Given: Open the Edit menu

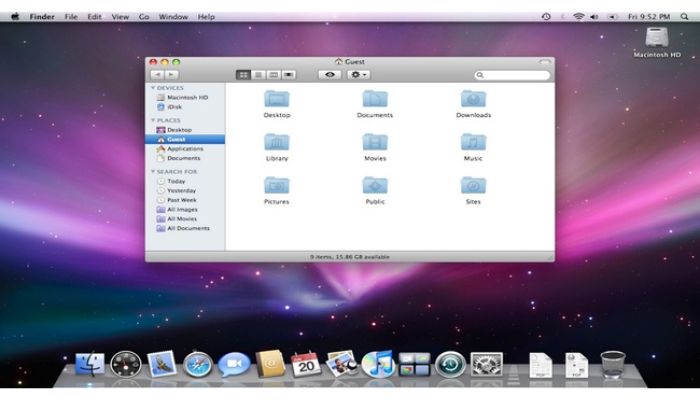Looking at the screenshot, I should click(x=94, y=17).
